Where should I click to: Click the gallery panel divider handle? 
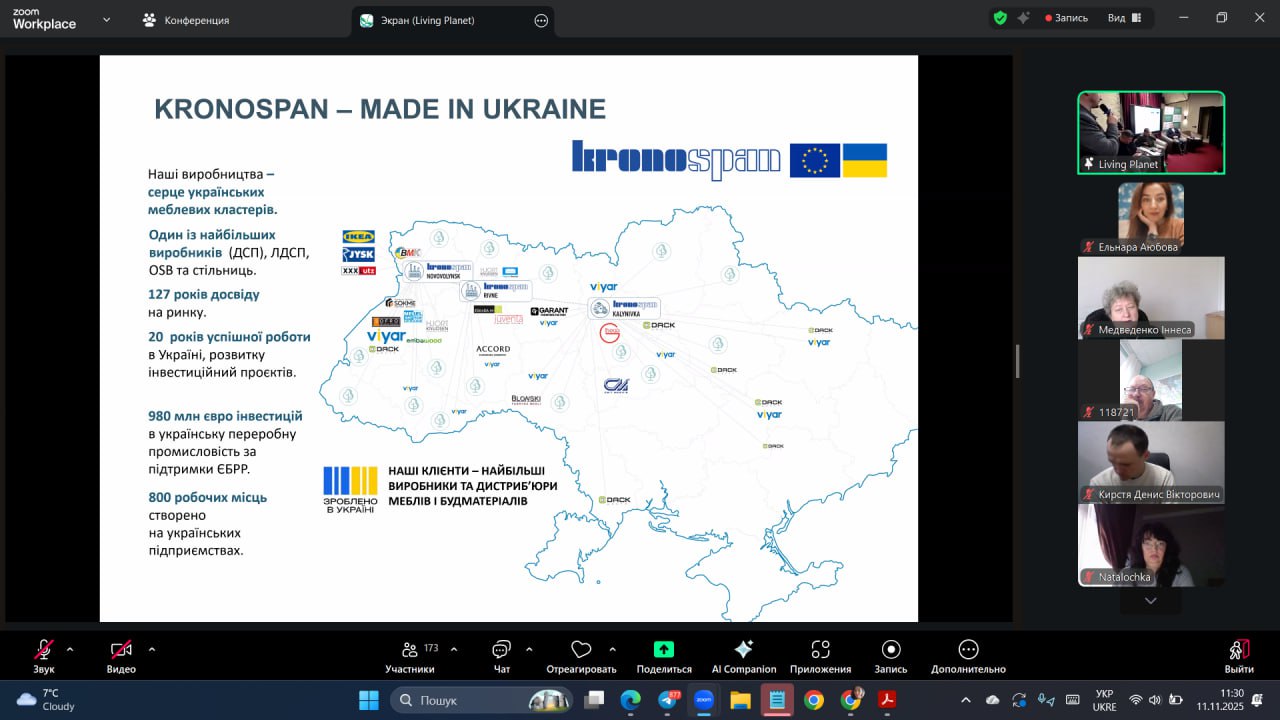(1017, 361)
